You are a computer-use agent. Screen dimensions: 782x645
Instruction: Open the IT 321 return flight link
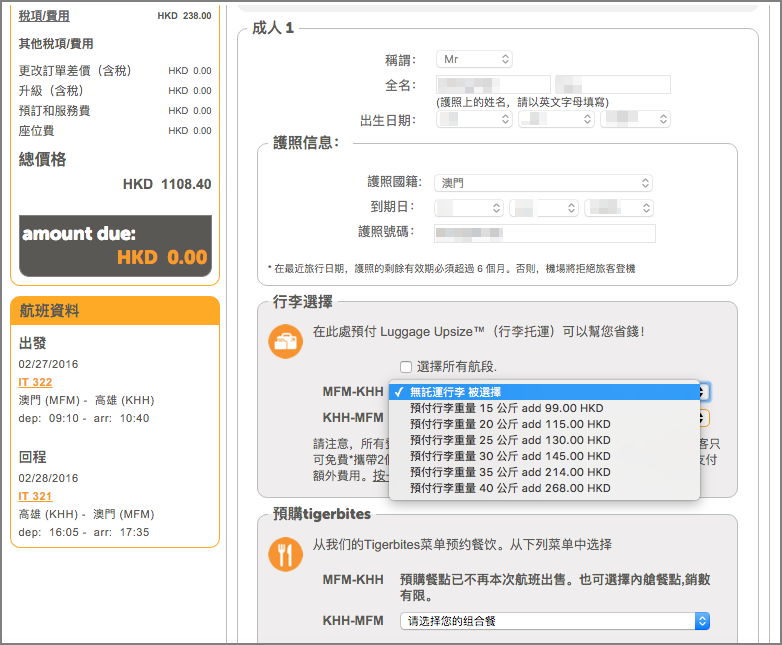pyautogui.click(x=36, y=496)
